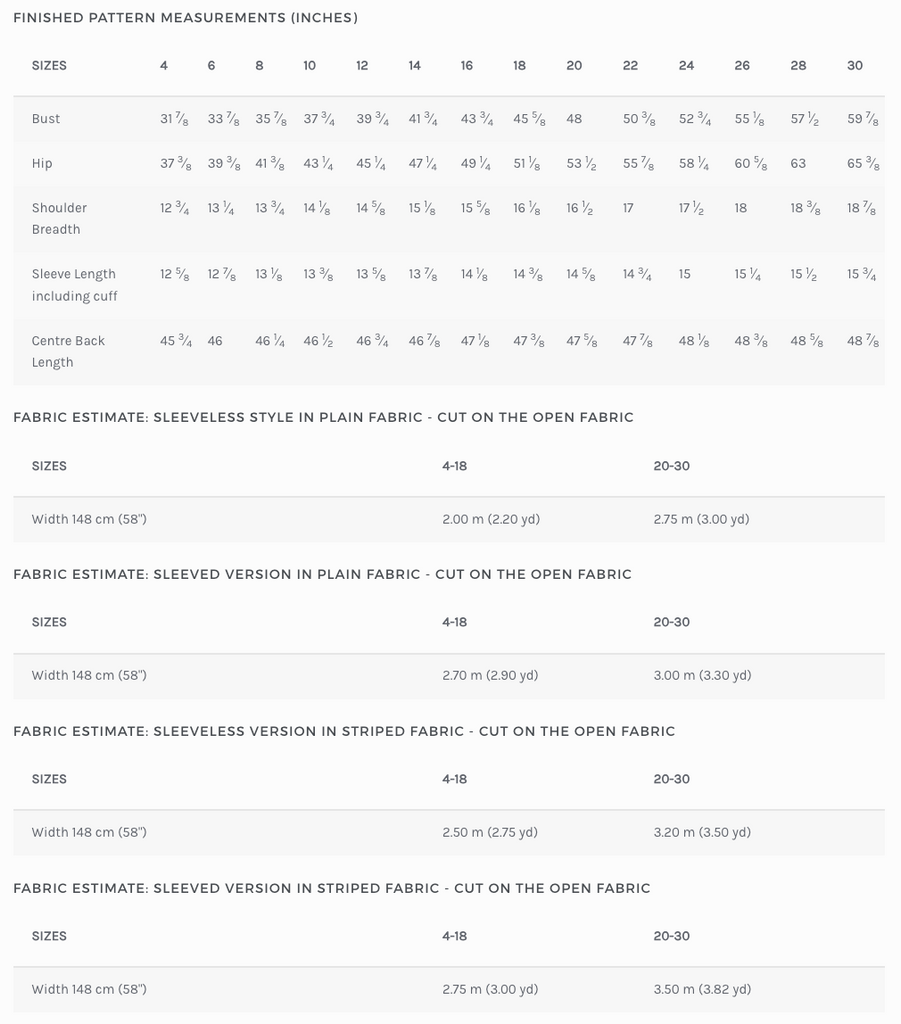Select the Hip value 63 for size 28
Screen dimensions: 901x1024
click(798, 164)
